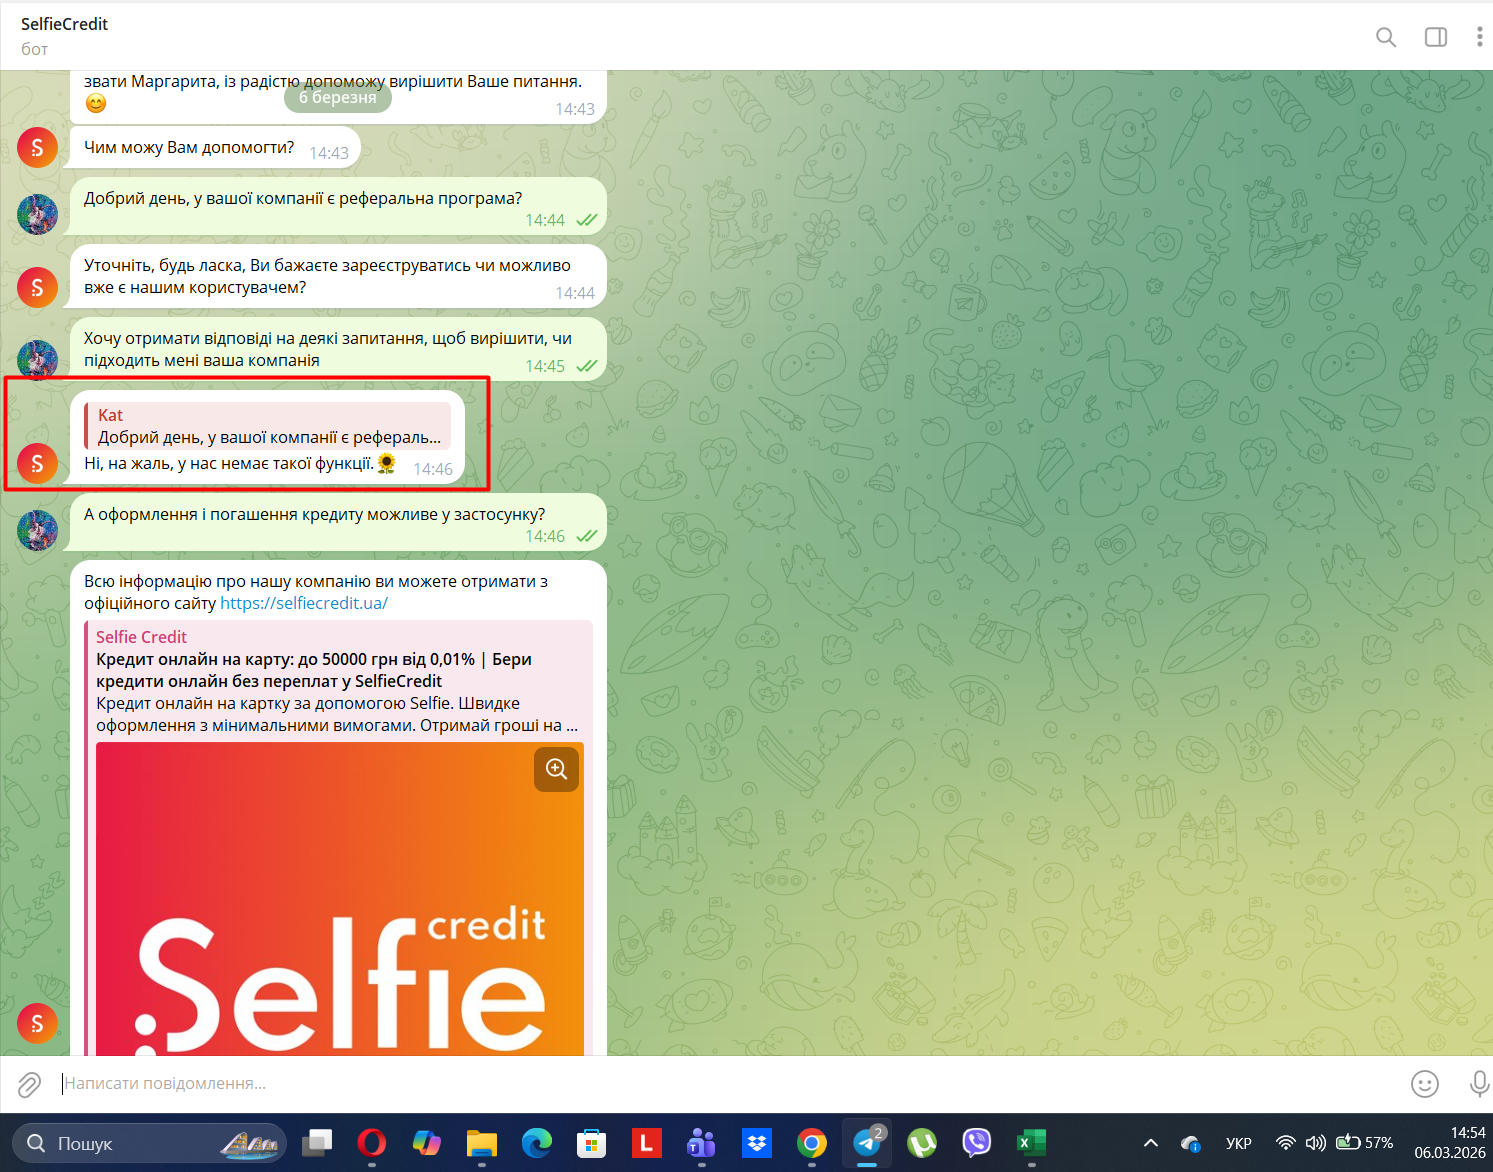Click the microphone voice message icon
The height and width of the screenshot is (1172, 1493).
tap(1480, 1084)
